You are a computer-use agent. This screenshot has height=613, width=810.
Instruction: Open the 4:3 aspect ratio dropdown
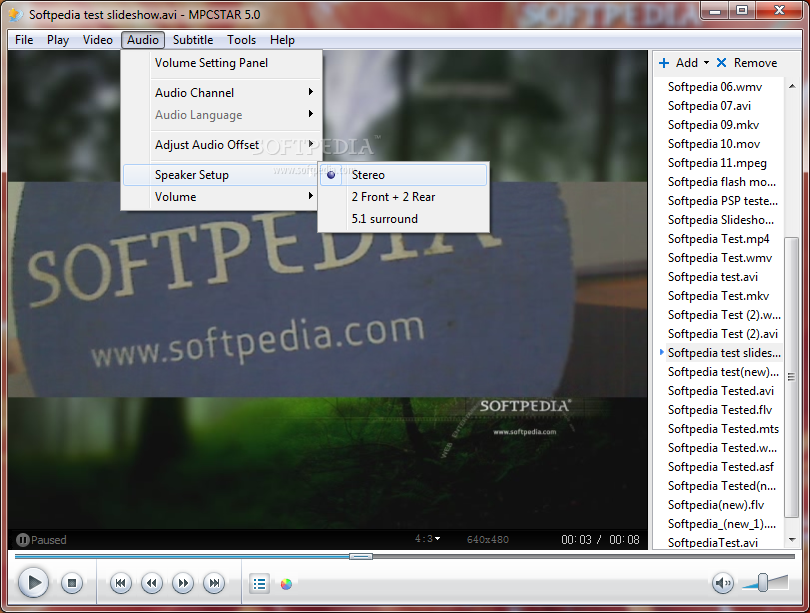(x=427, y=539)
